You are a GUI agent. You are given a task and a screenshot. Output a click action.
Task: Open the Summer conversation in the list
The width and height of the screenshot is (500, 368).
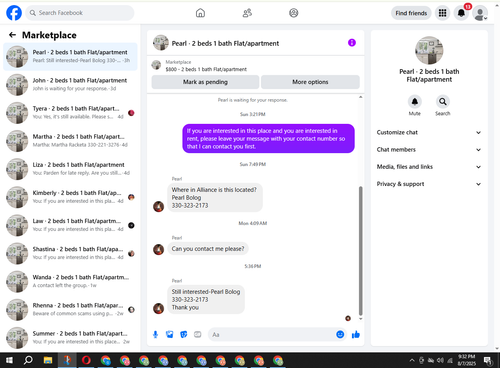(70, 337)
